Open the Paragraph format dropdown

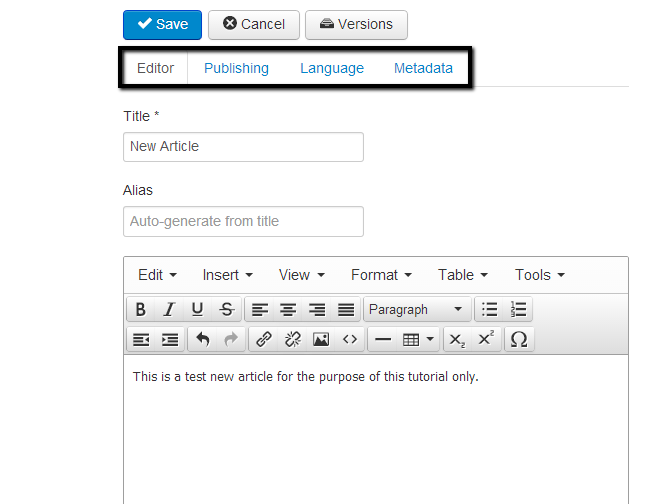[x=415, y=309]
